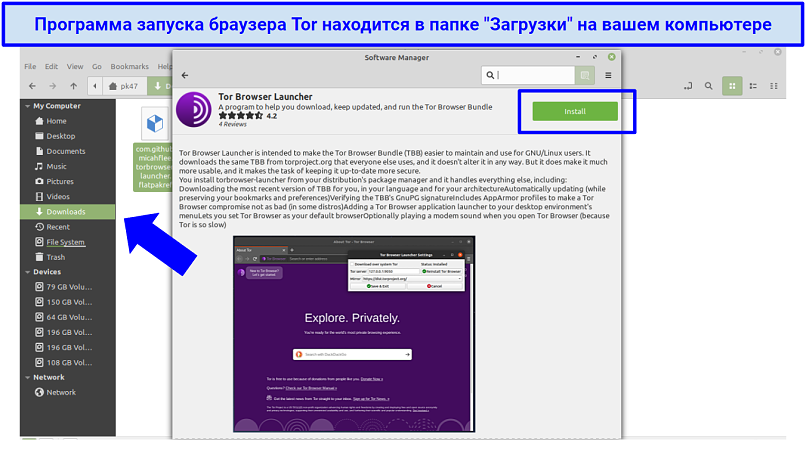
Task: Open View menu in file manager
Action: point(75,66)
